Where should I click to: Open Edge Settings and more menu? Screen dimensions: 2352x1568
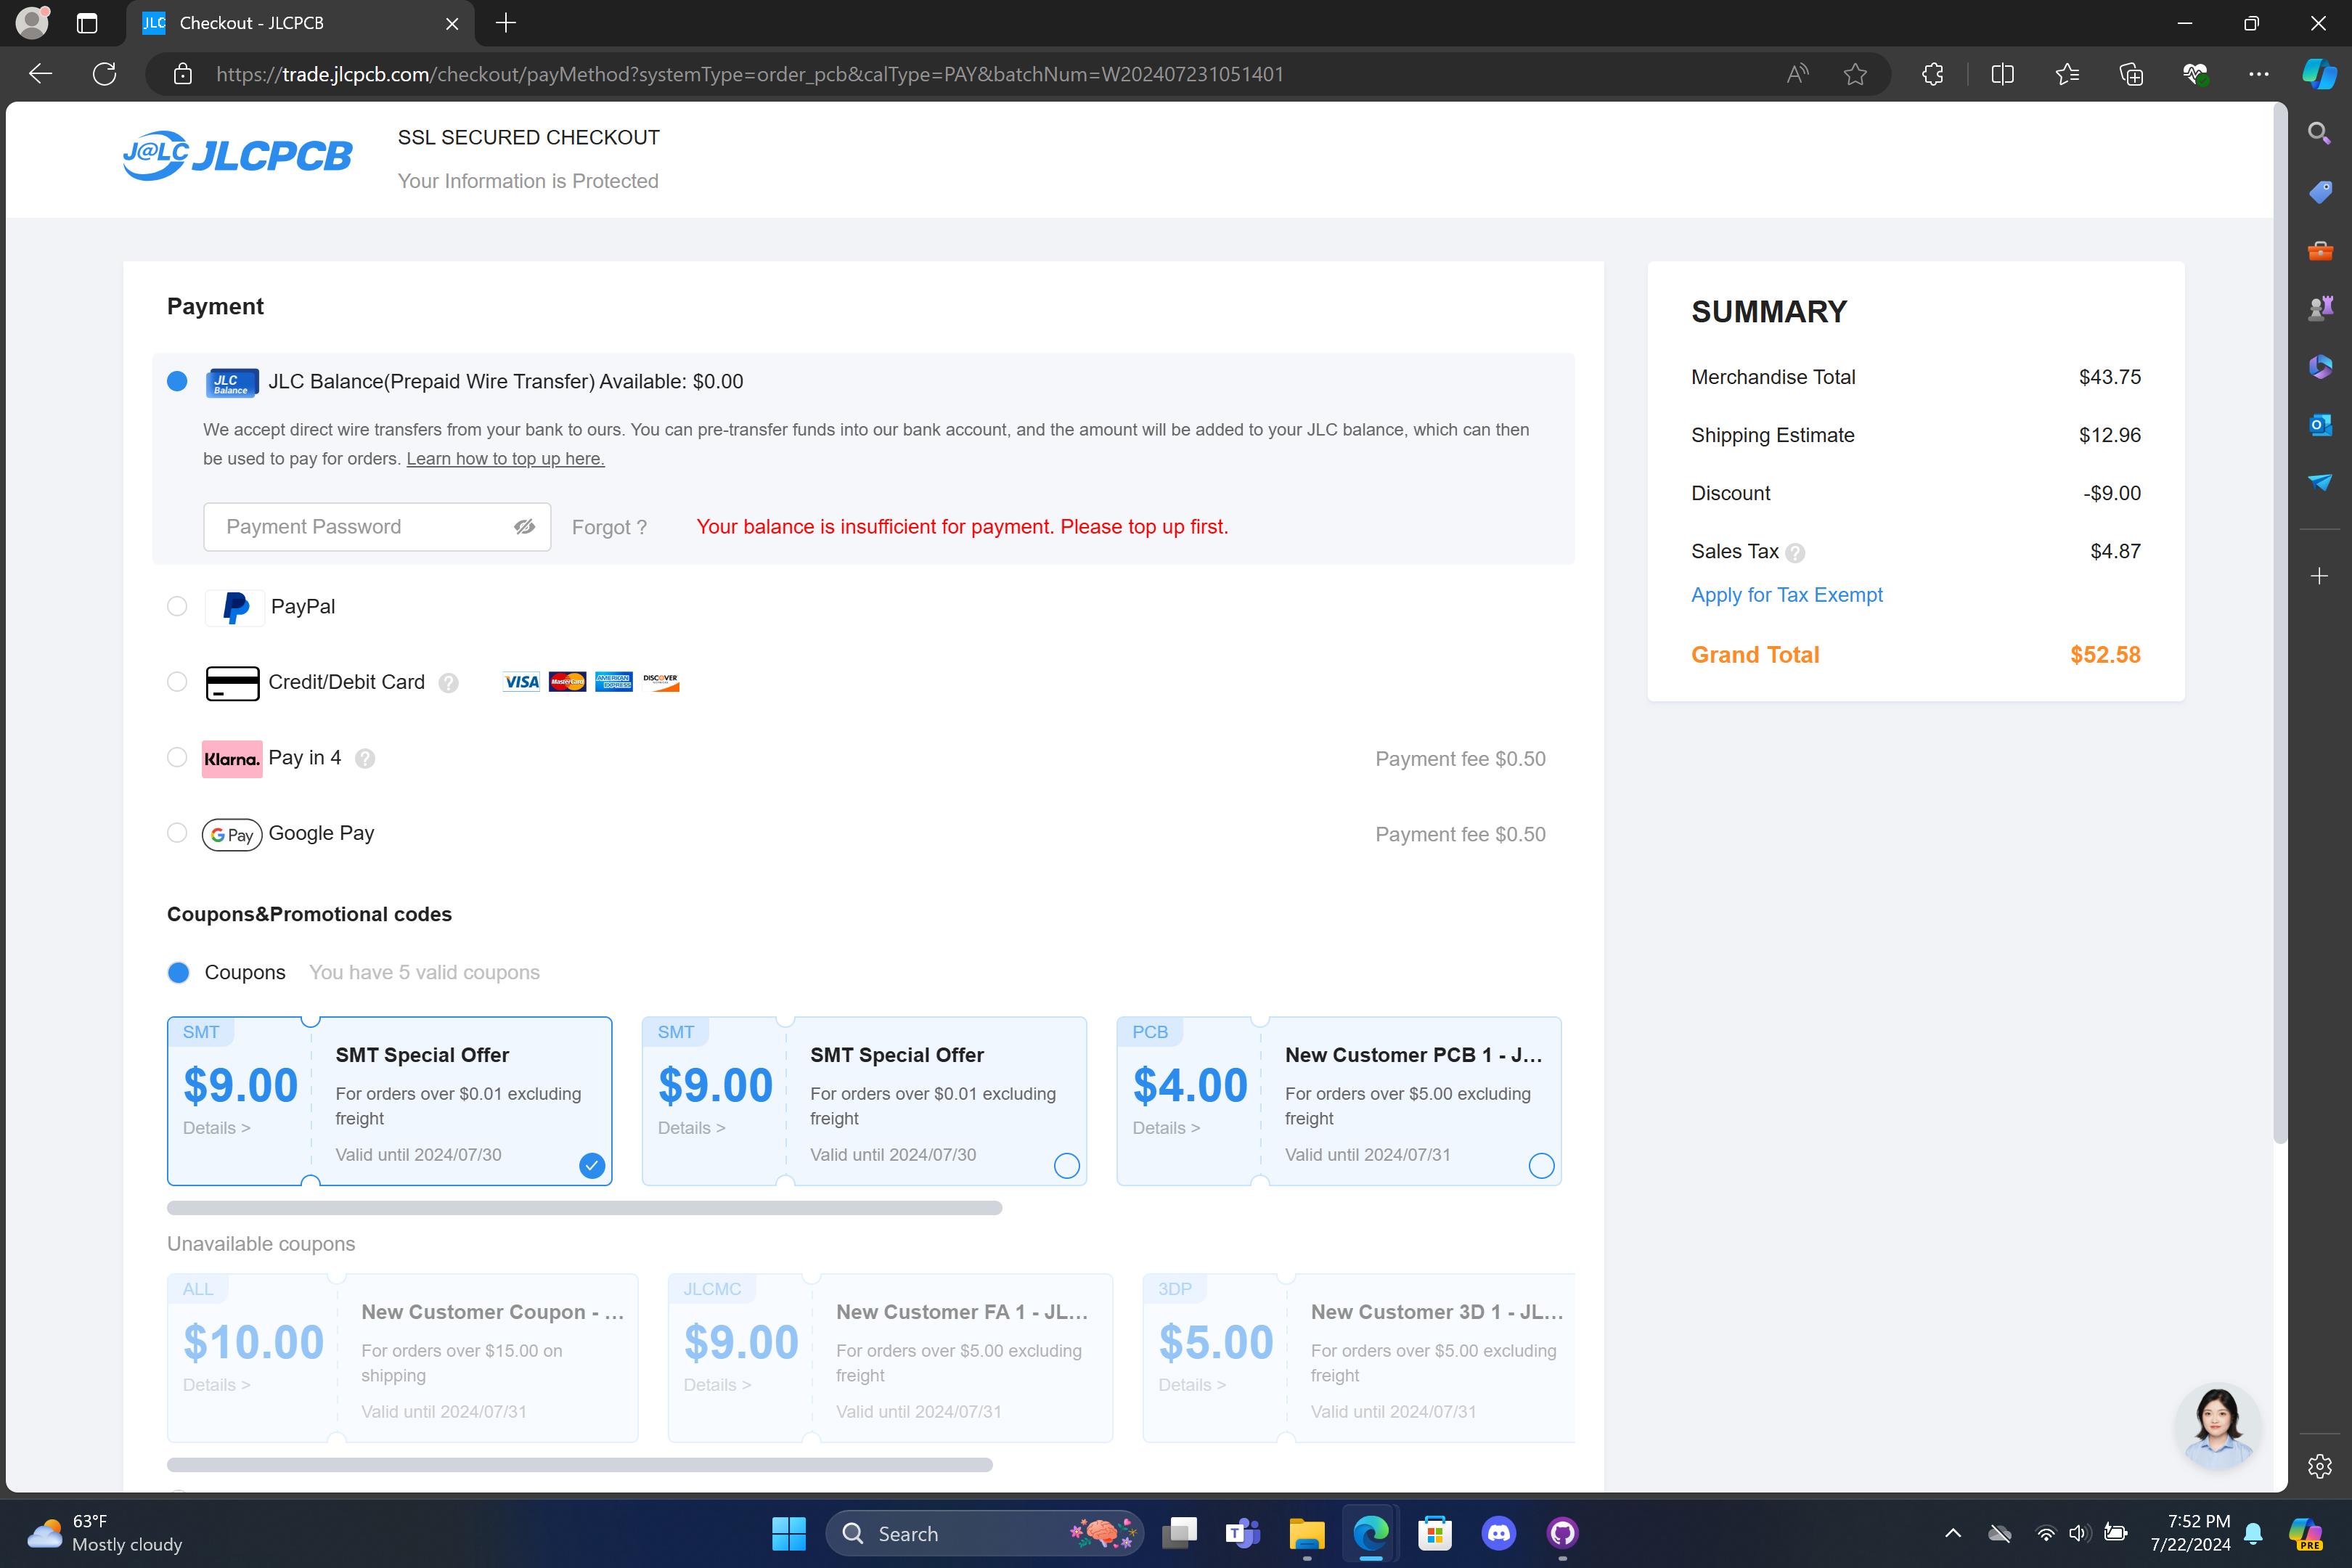tap(2259, 74)
